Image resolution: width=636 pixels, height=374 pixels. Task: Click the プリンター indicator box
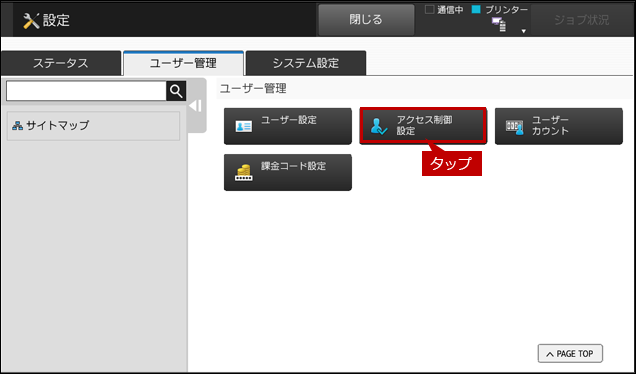point(476,9)
